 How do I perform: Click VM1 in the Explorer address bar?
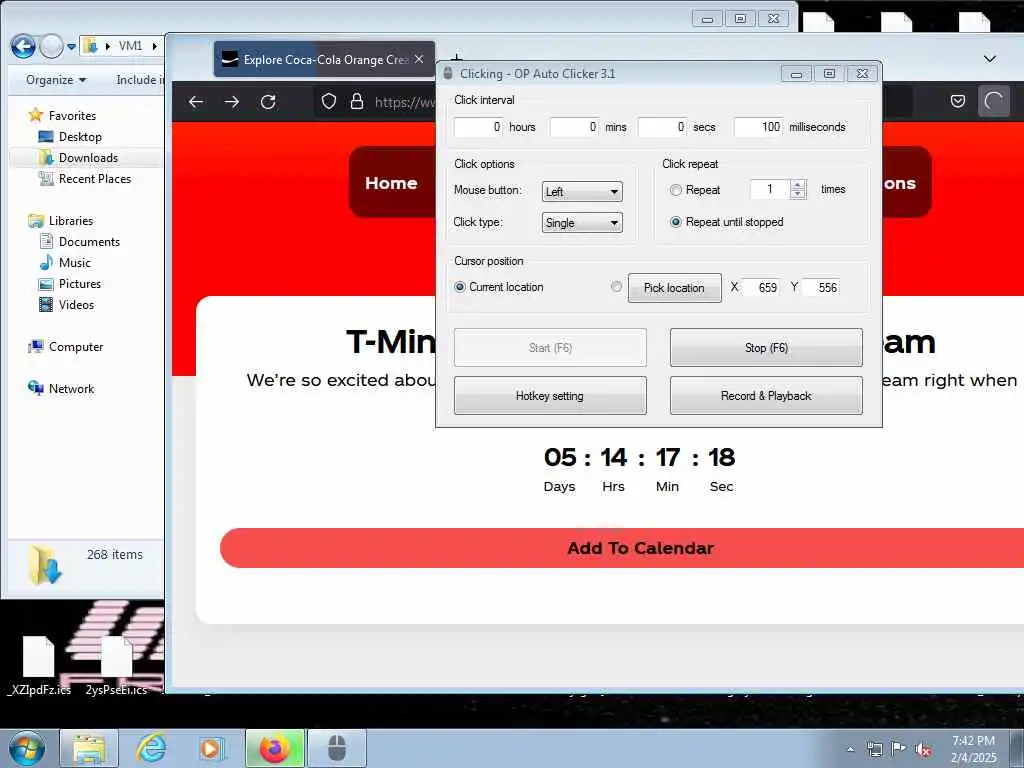(x=130, y=46)
